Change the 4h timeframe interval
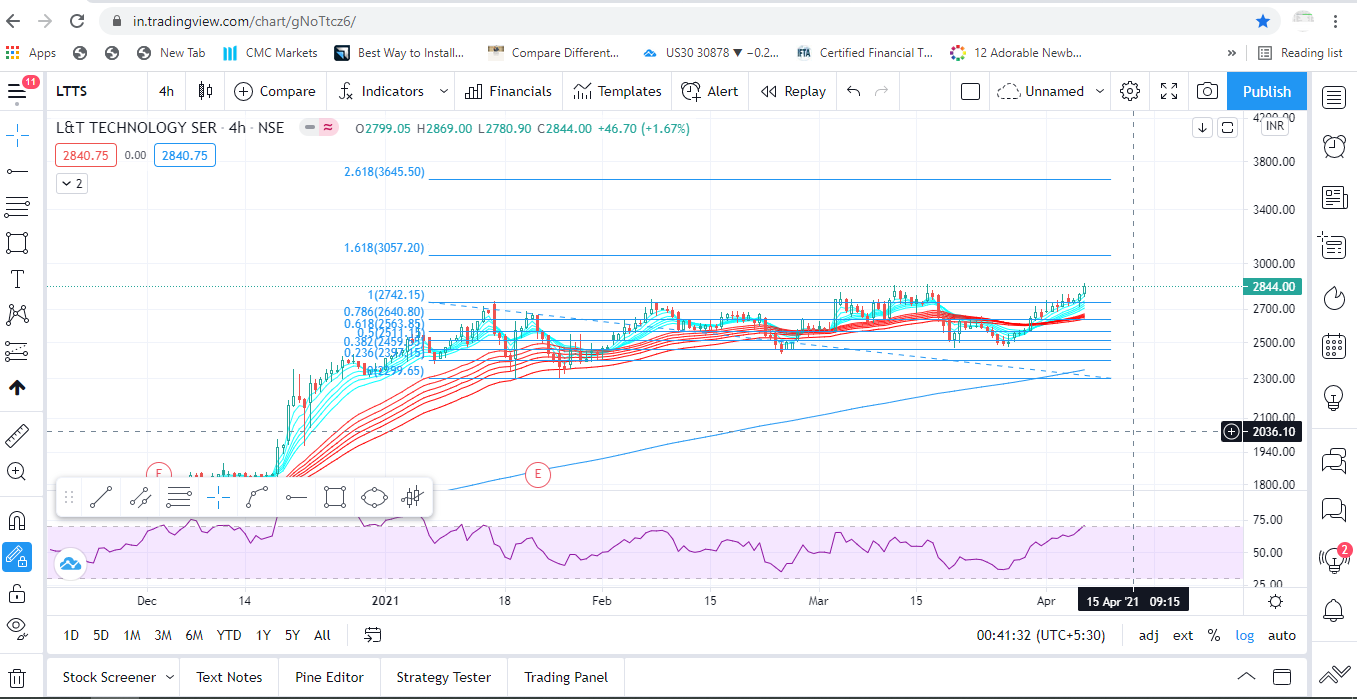The image size is (1357, 699). tap(166, 91)
